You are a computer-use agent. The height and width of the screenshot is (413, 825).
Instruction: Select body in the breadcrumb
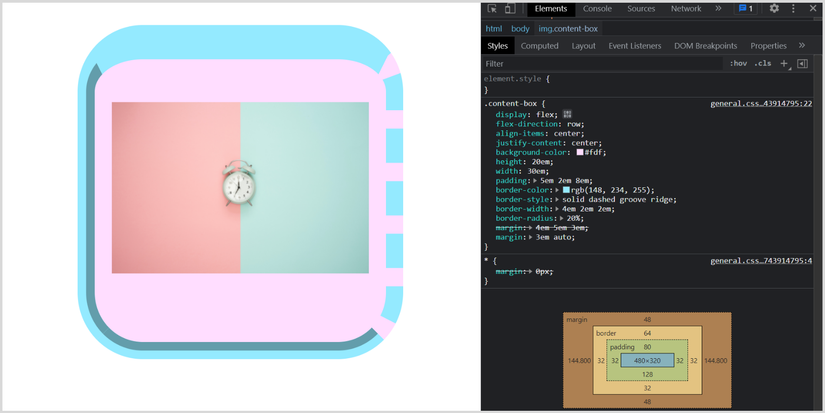[520, 29]
